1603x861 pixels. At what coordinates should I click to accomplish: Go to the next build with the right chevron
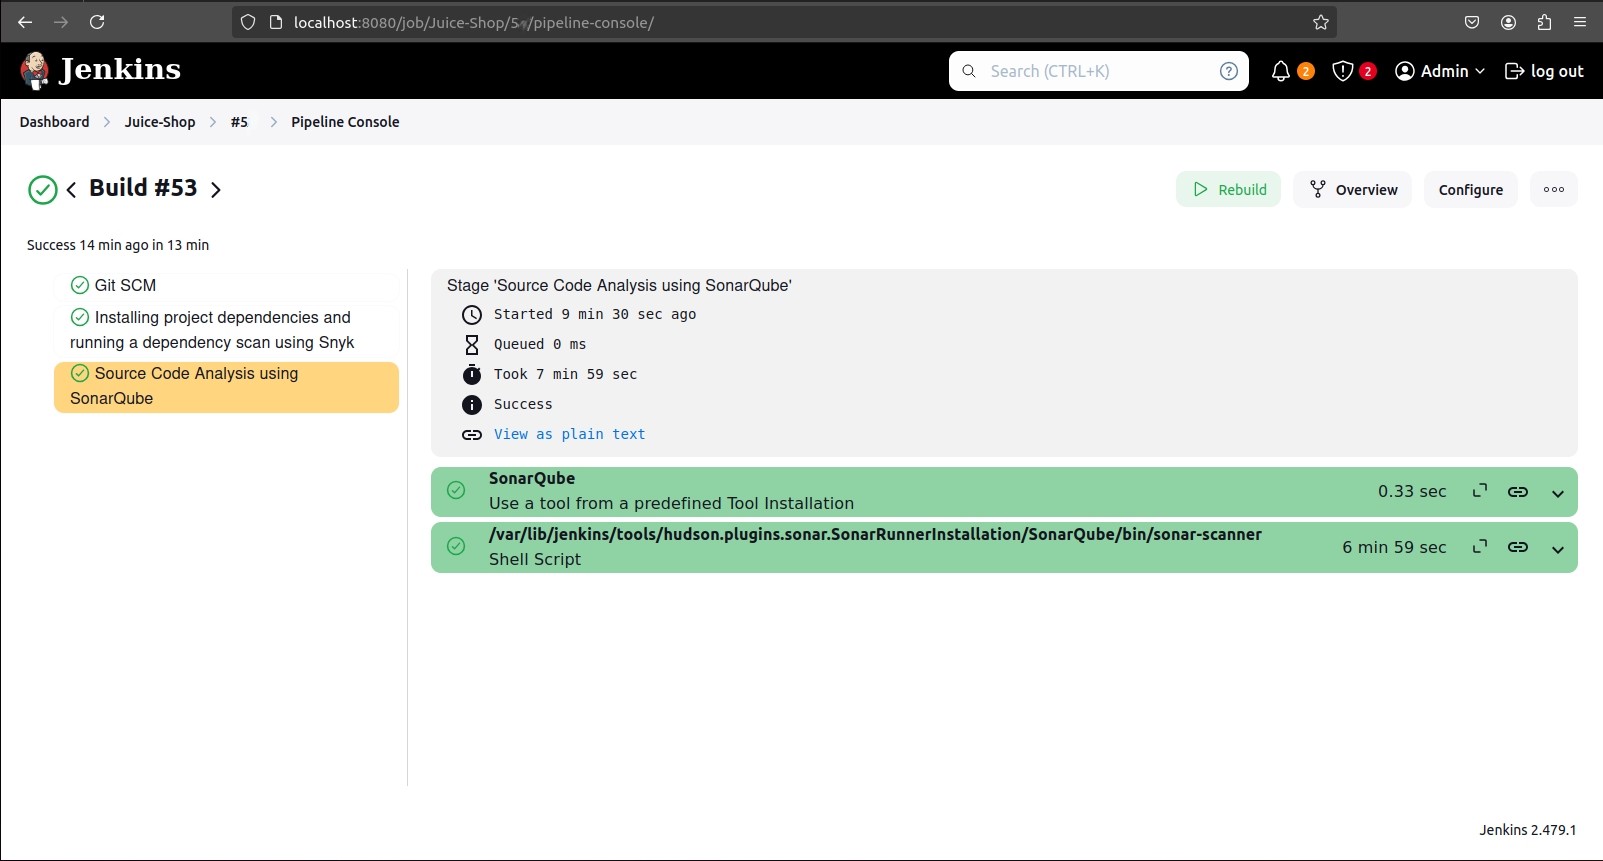(215, 189)
